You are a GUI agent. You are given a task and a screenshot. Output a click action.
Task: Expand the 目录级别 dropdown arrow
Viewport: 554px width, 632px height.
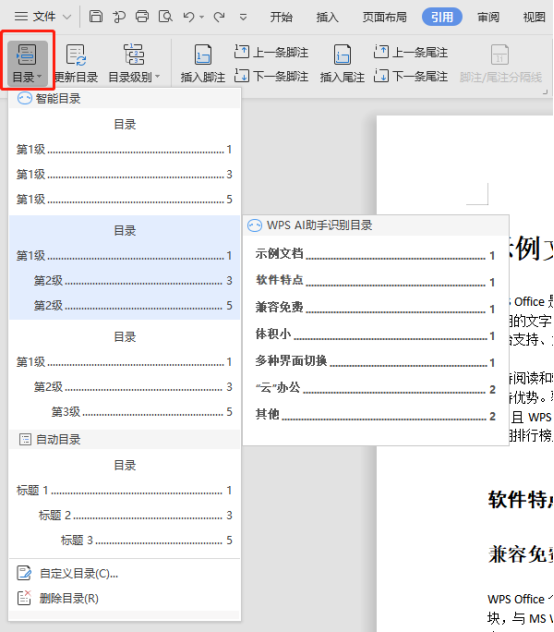coord(157,77)
